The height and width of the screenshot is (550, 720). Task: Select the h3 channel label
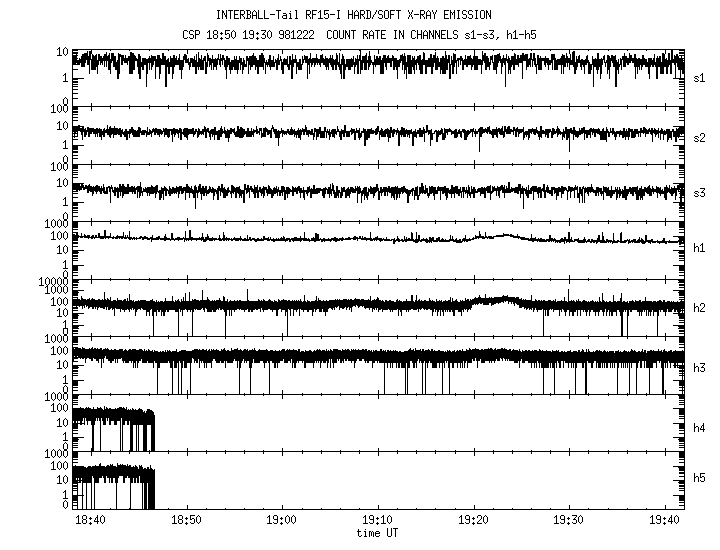click(x=700, y=368)
